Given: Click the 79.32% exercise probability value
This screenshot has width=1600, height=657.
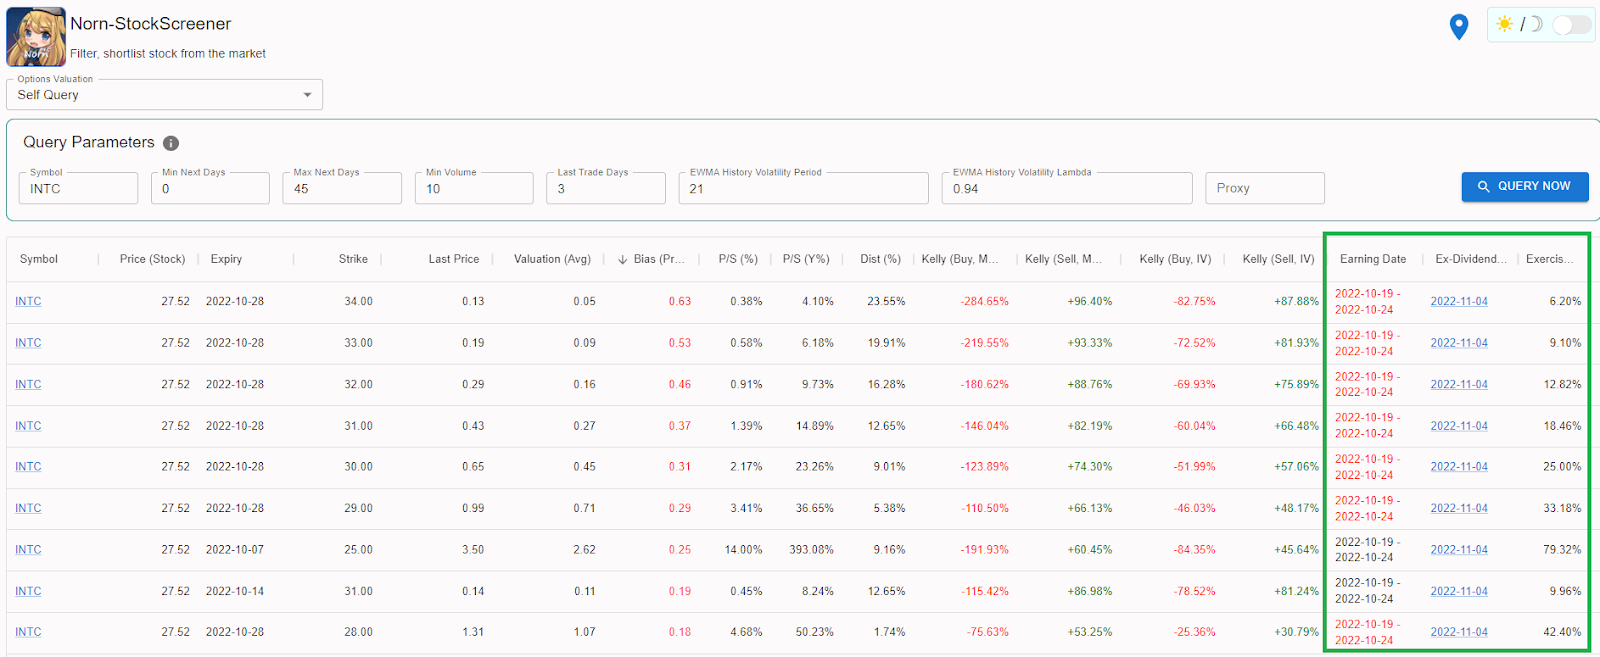Looking at the screenshot, I should click(1562, 550).
